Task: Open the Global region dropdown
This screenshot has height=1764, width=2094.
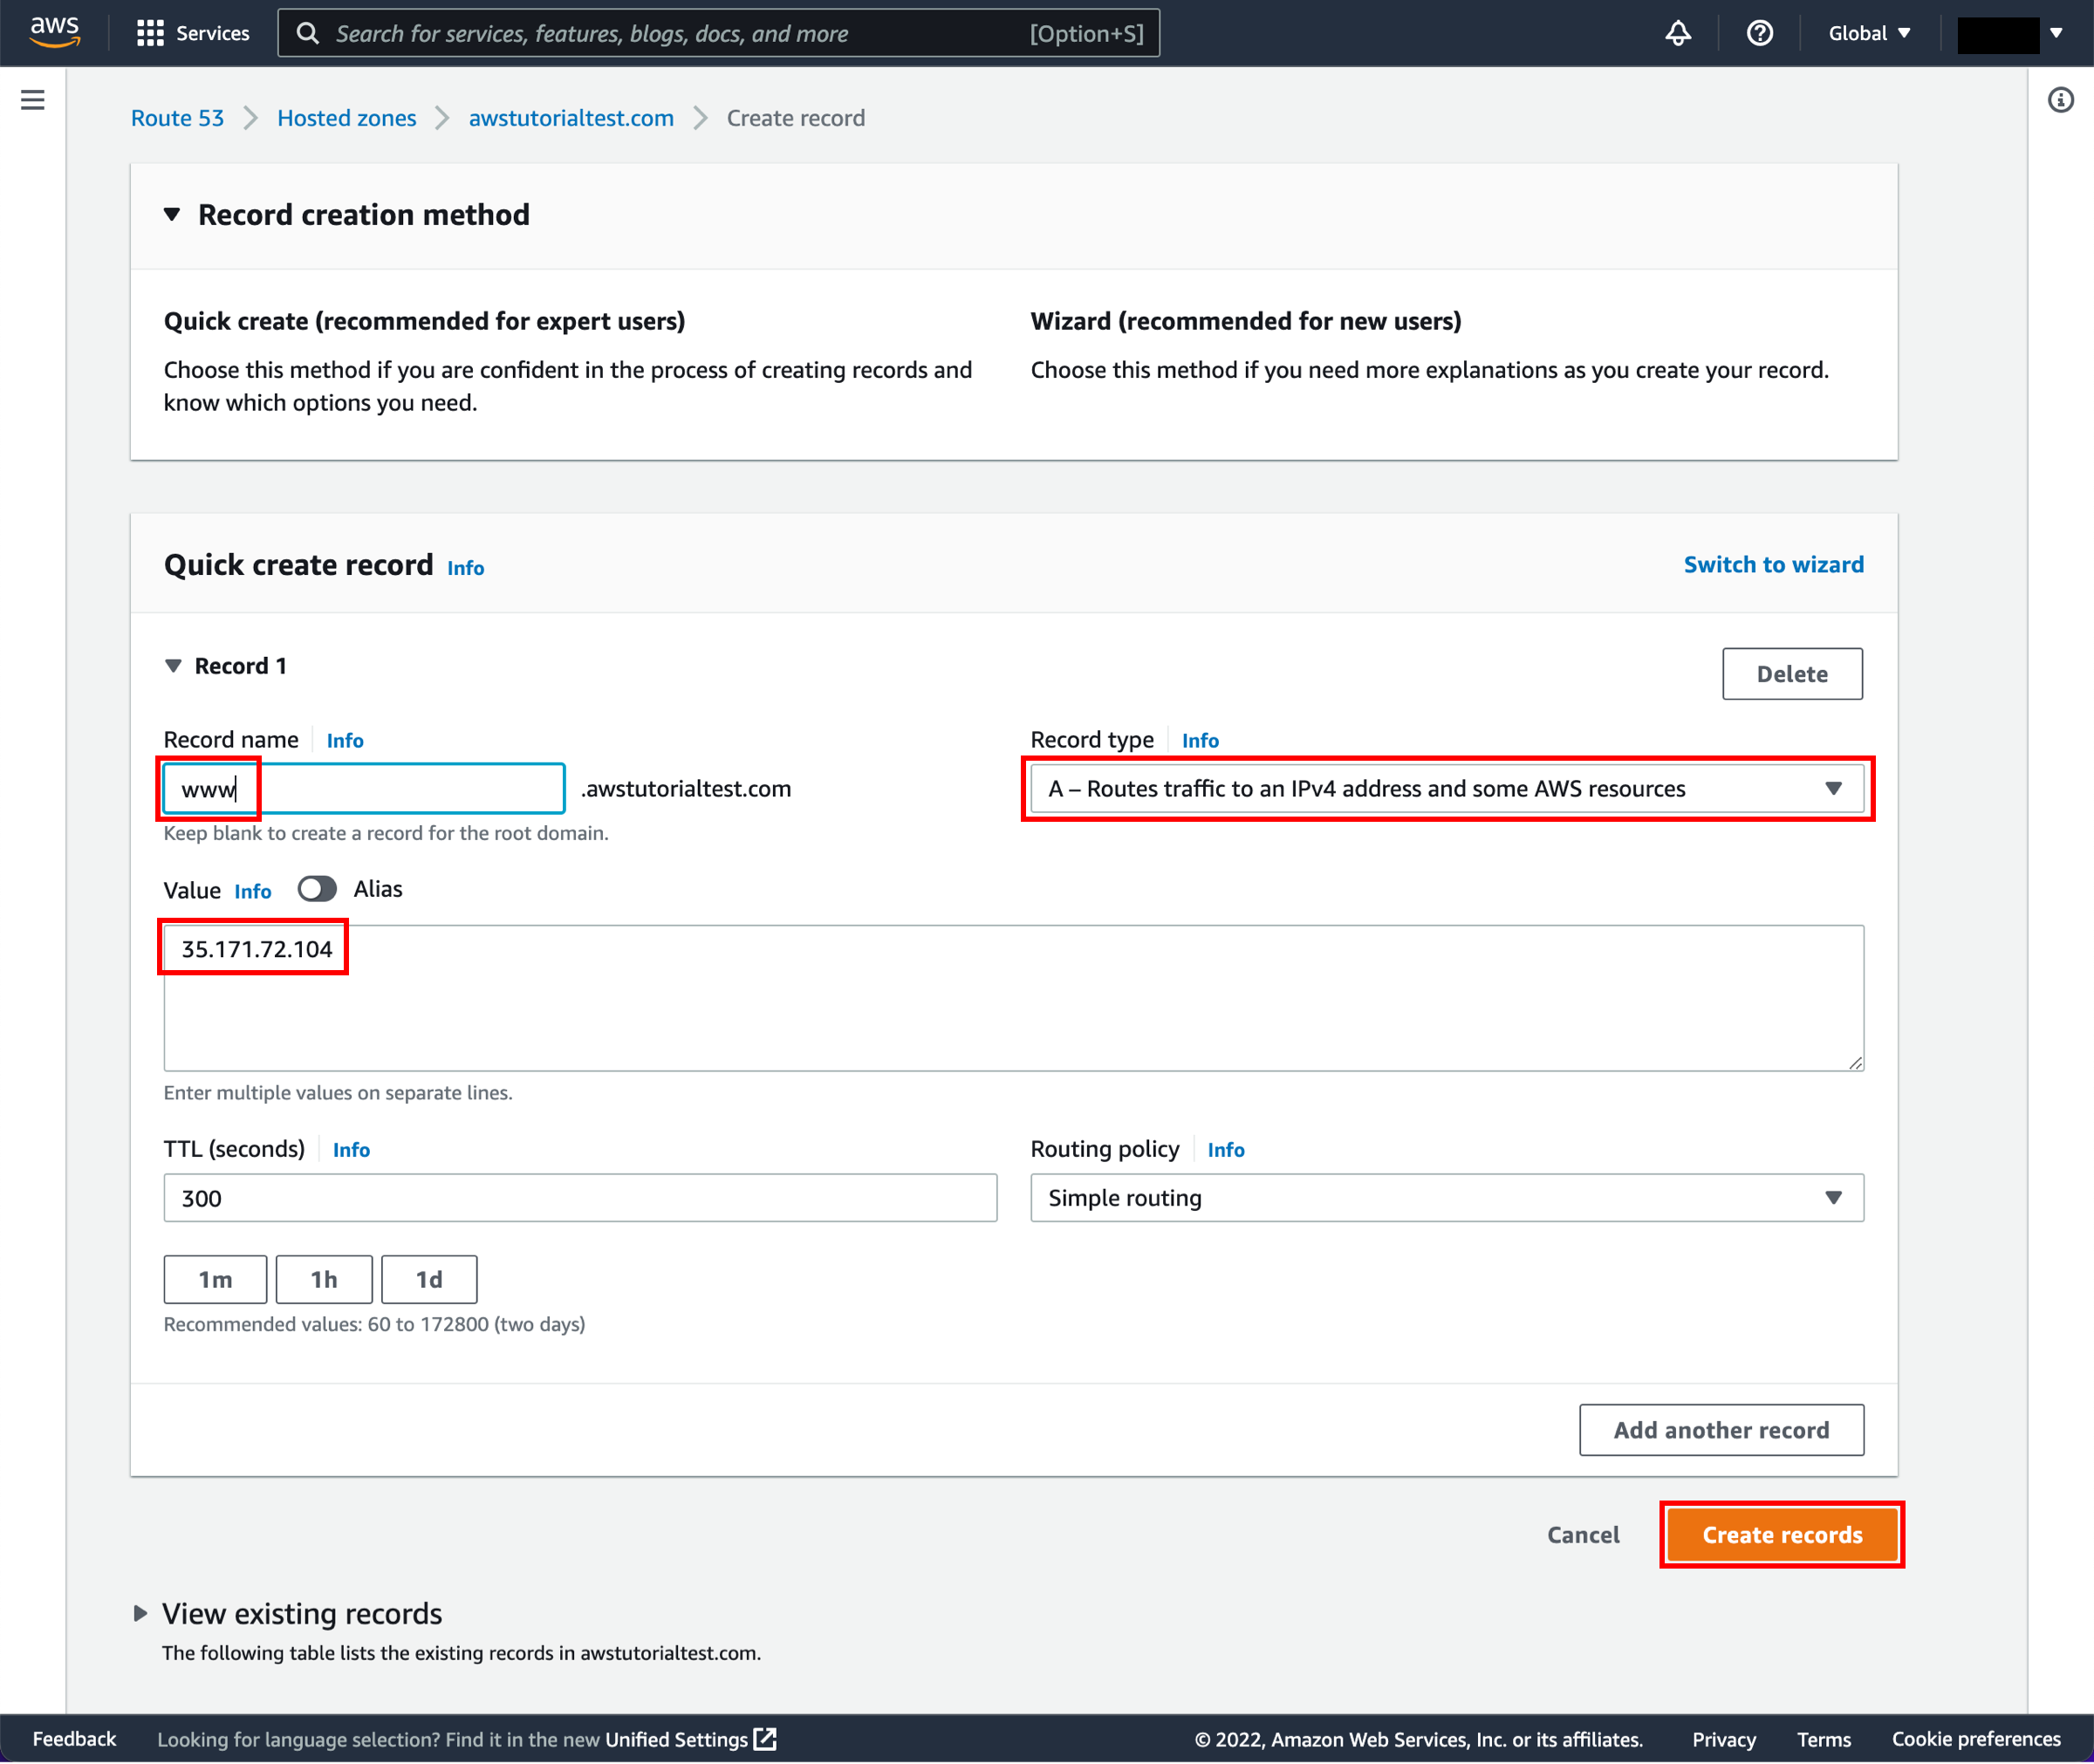Action: pos(1870,33)
